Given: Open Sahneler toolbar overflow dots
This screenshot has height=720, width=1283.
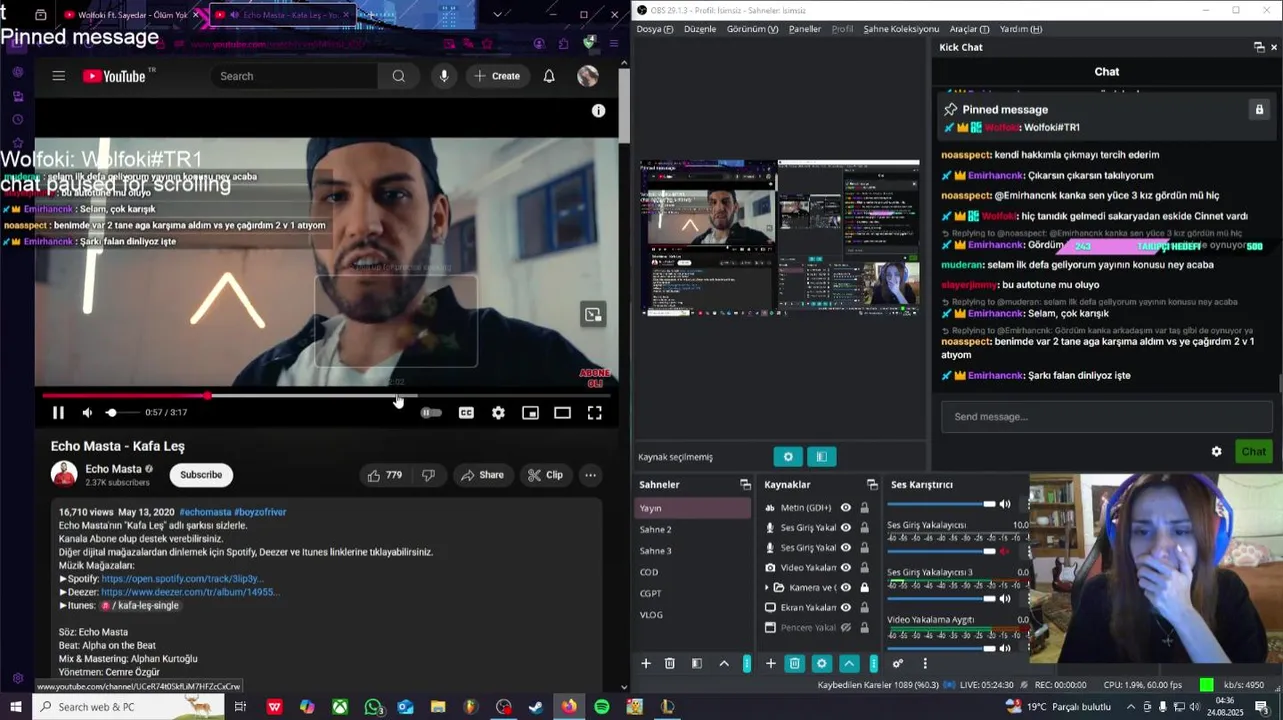Looking at the screenshot, I should pos(746,663).
